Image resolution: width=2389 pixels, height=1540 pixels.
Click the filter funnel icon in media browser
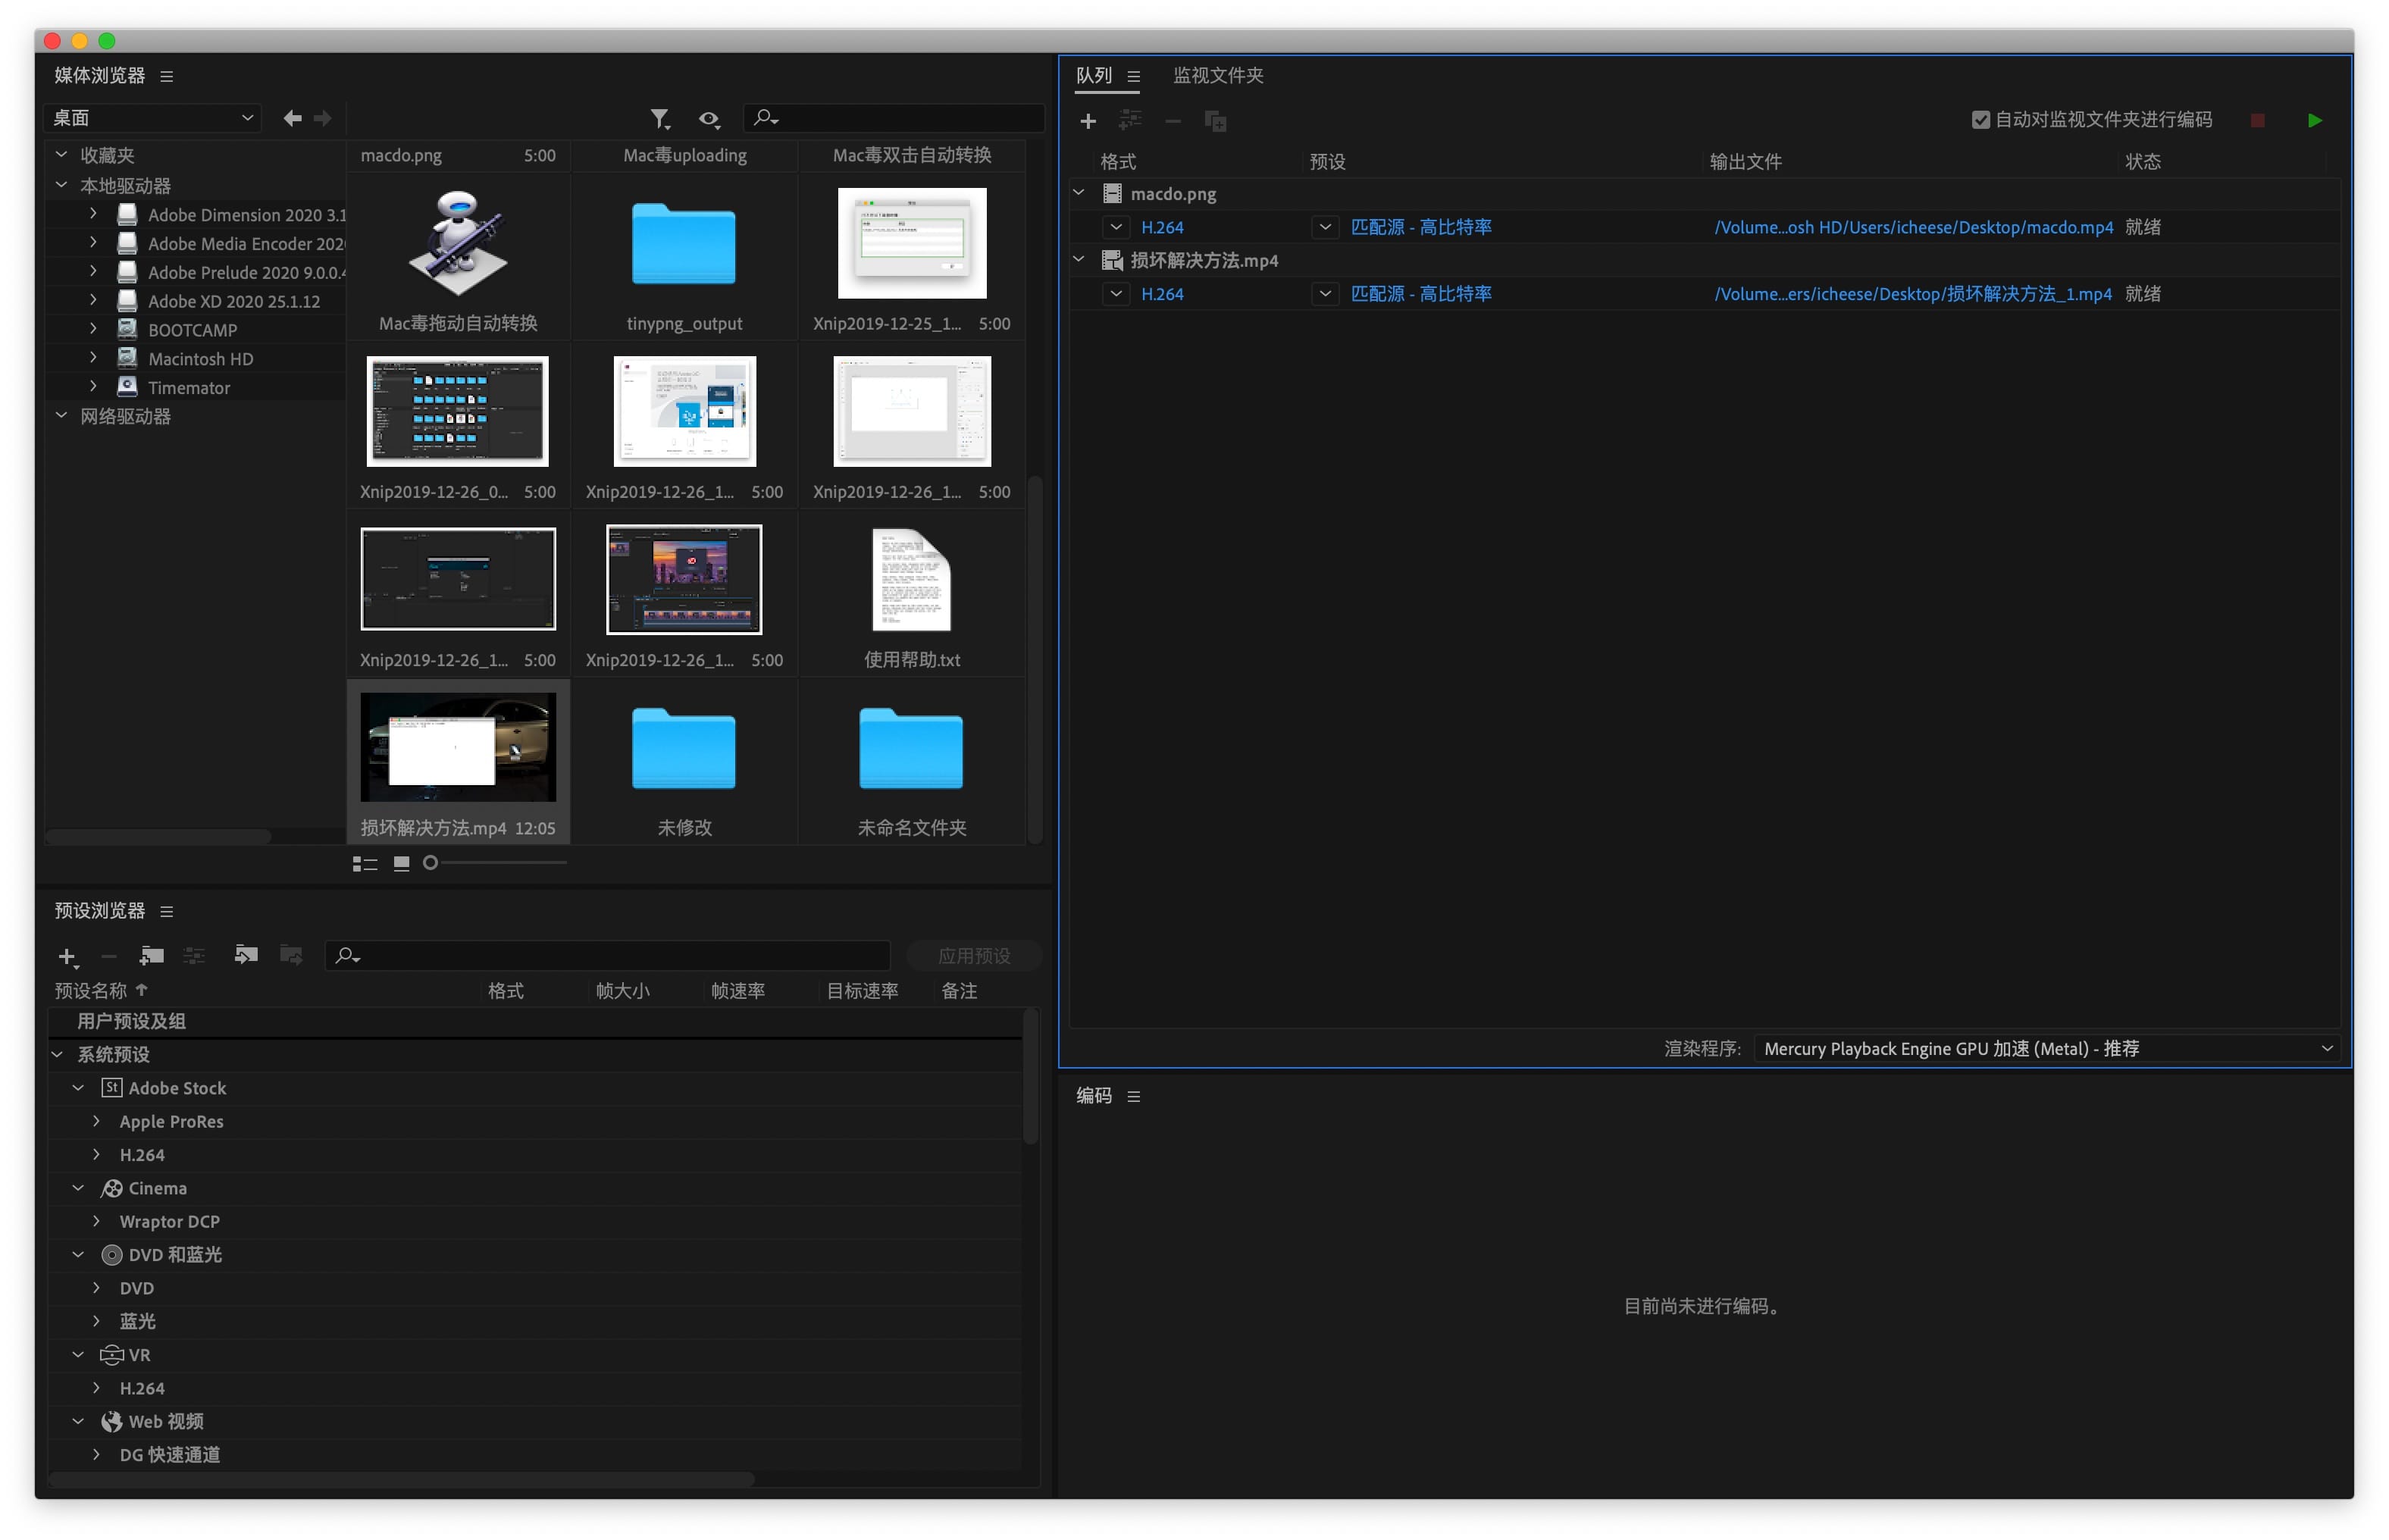coord(659,119)
